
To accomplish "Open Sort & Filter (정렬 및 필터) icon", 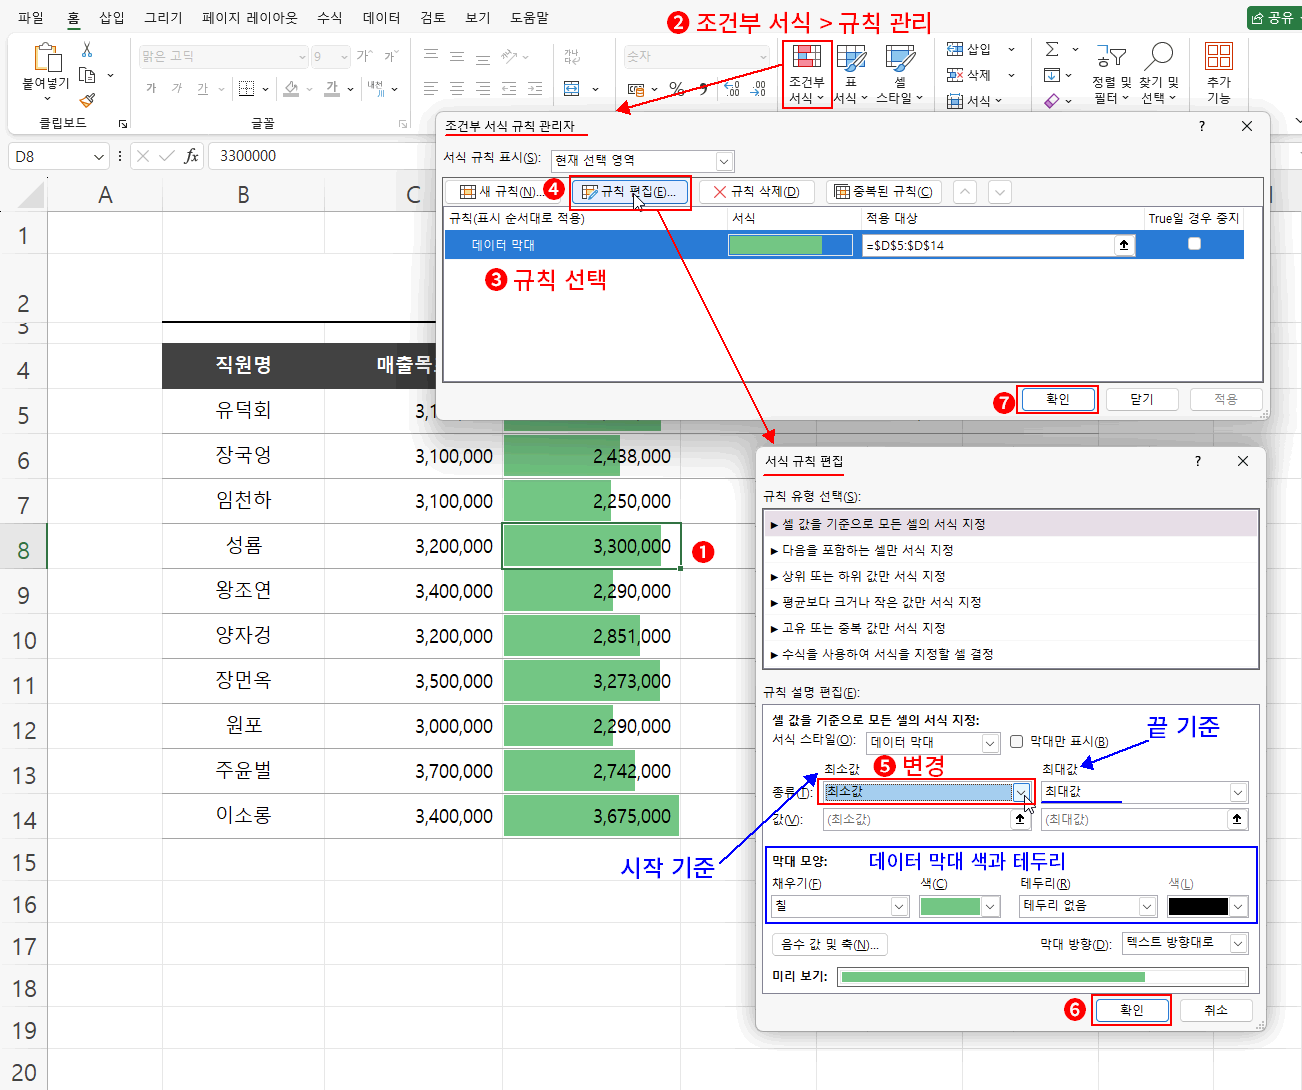I will pyautogui.click(x=1111, y=58).
